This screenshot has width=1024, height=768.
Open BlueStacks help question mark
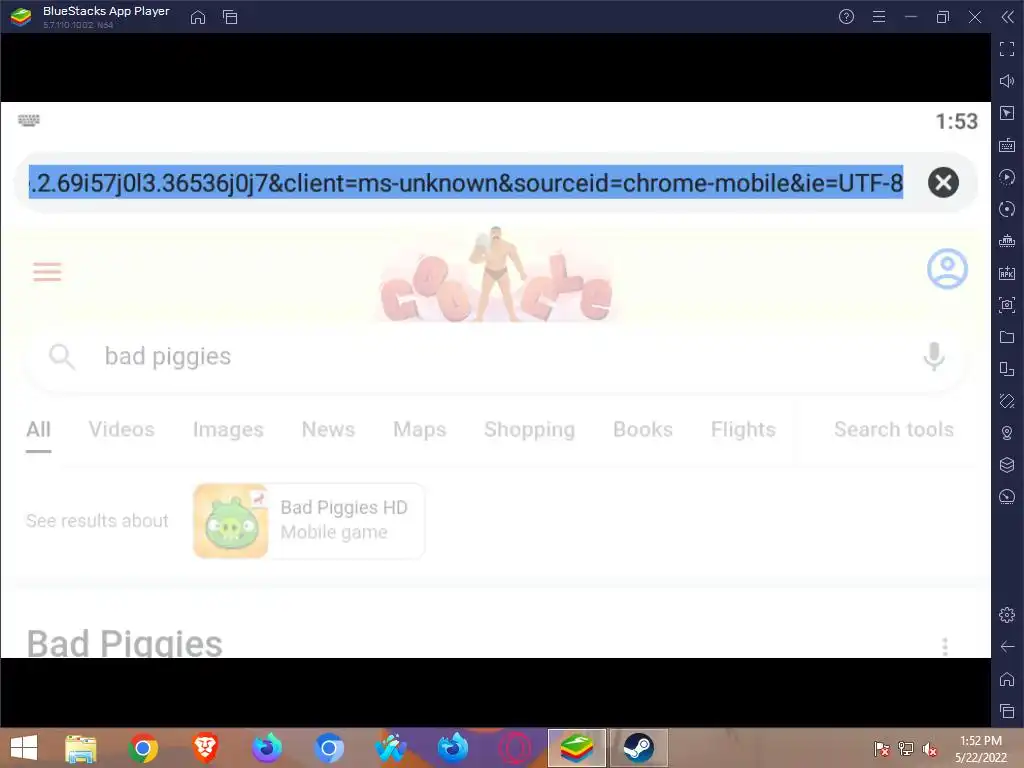[x=846, y=17]
